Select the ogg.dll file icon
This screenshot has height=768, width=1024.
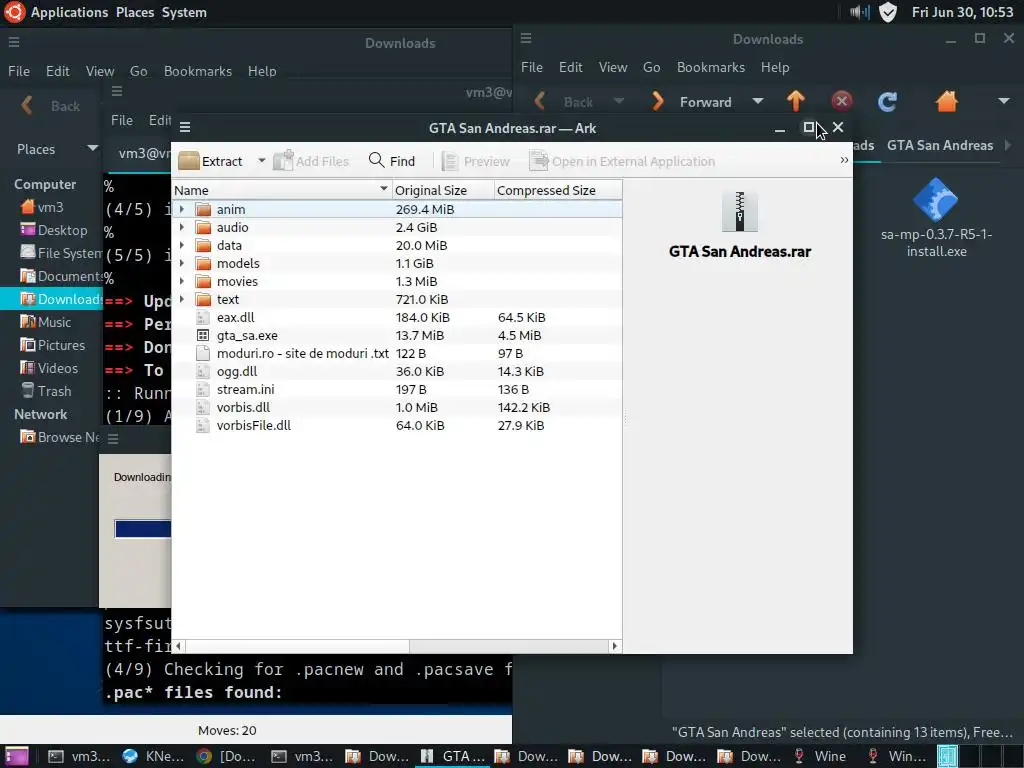tap(203, 372)
